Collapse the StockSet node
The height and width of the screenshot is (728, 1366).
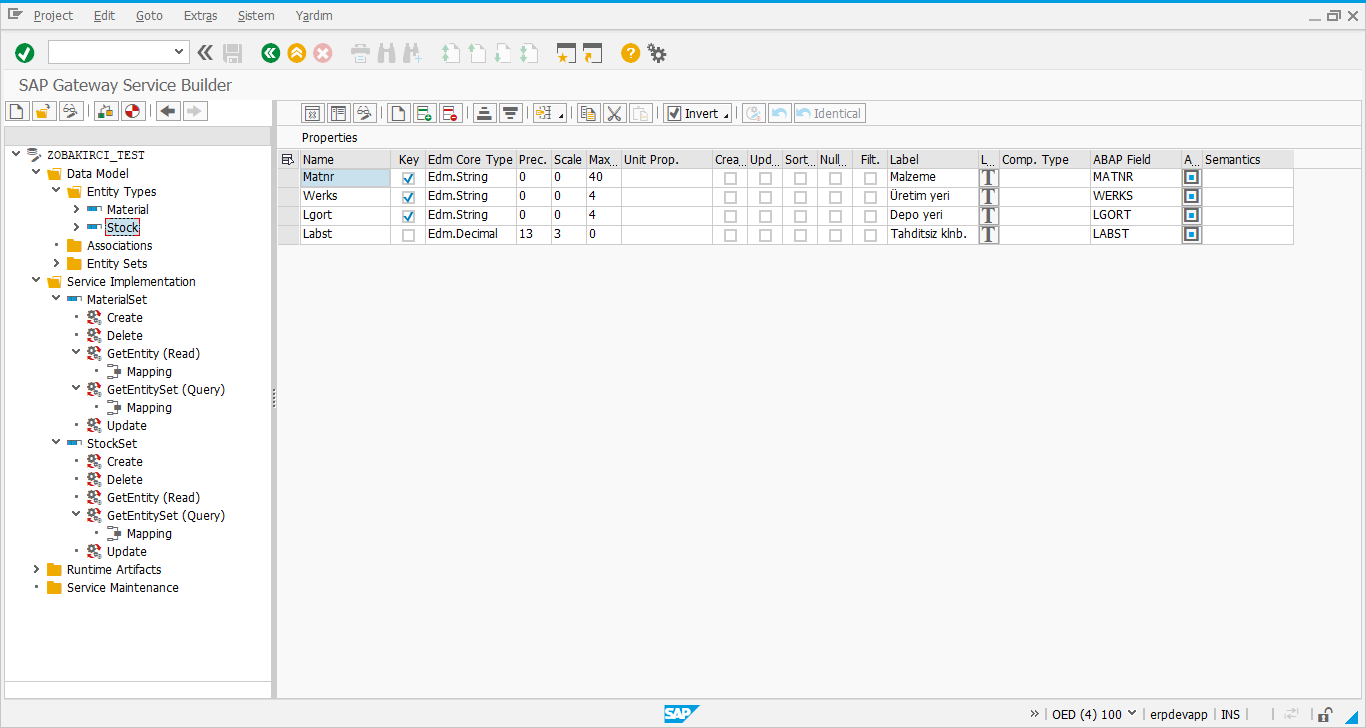56,443
